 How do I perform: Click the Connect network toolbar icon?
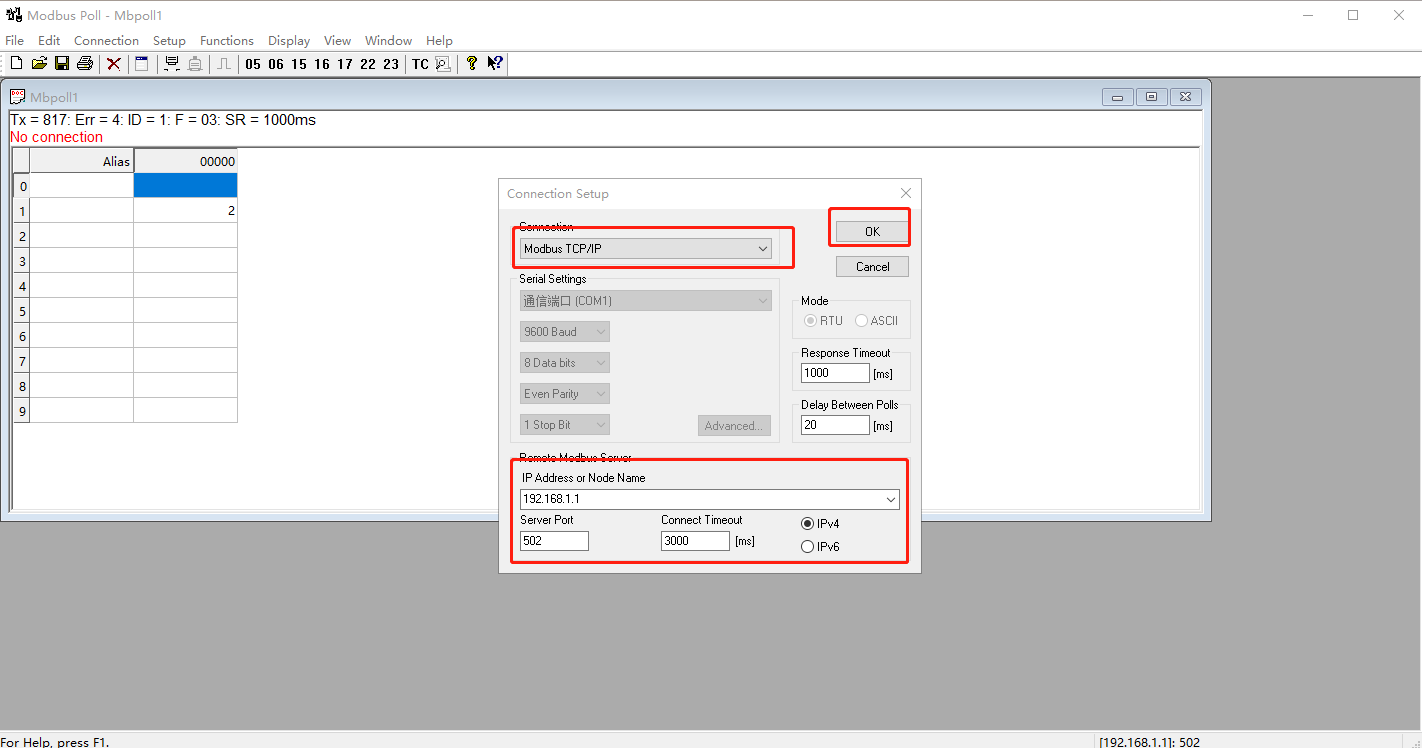171,64
